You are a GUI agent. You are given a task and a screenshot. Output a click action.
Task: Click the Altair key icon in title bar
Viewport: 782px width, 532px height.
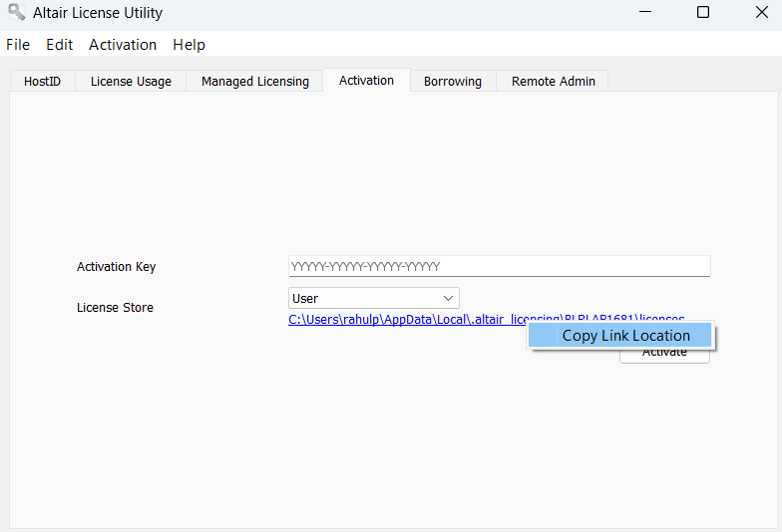pyautogui.click(x=16, y=13)
